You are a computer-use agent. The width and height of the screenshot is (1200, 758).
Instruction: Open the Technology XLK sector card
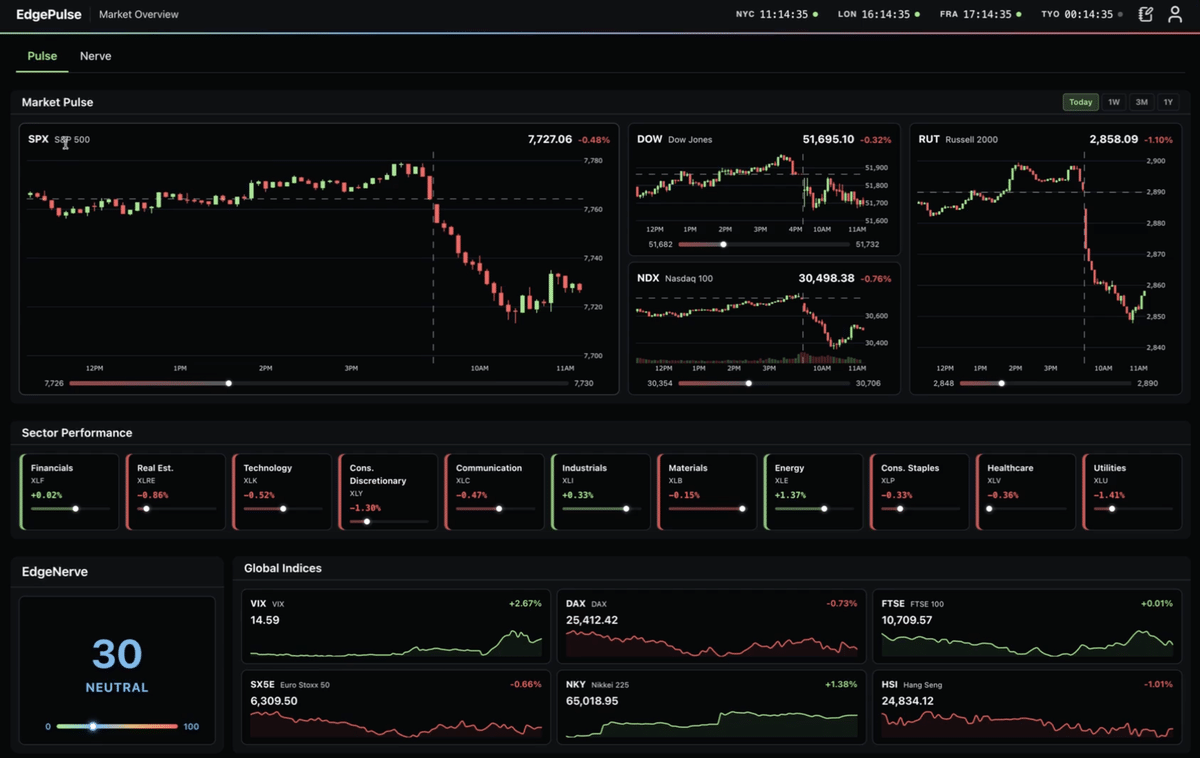tap(281, 492)
